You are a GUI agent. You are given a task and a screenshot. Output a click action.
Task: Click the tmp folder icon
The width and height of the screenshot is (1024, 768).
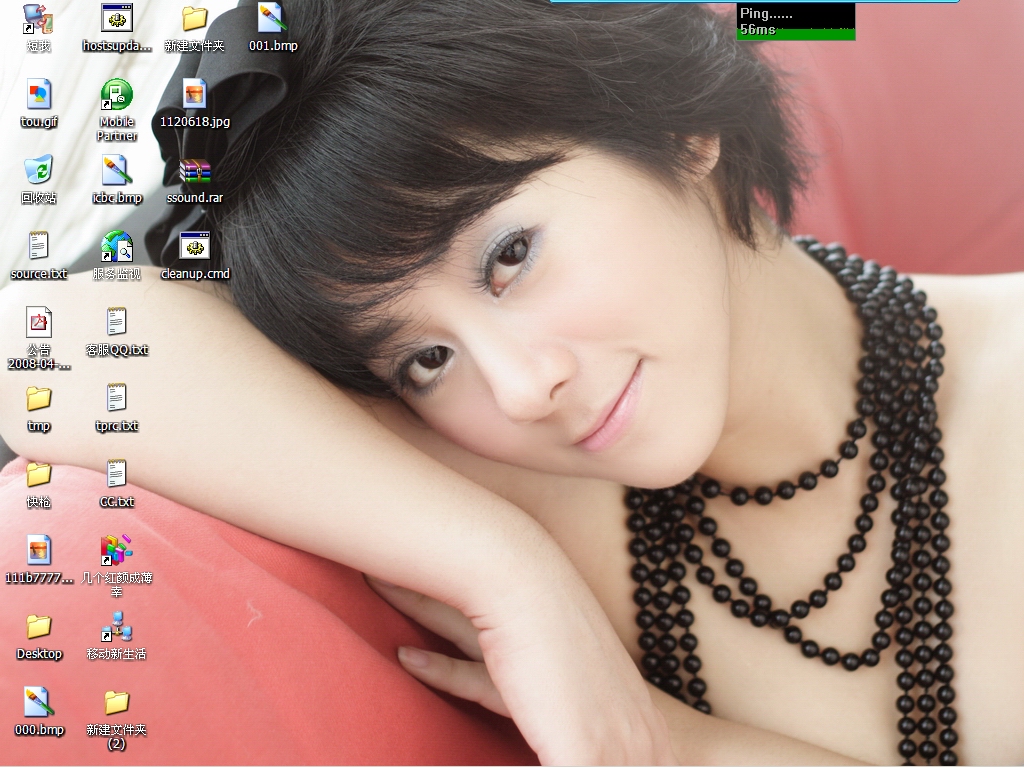tap(38, 399)
